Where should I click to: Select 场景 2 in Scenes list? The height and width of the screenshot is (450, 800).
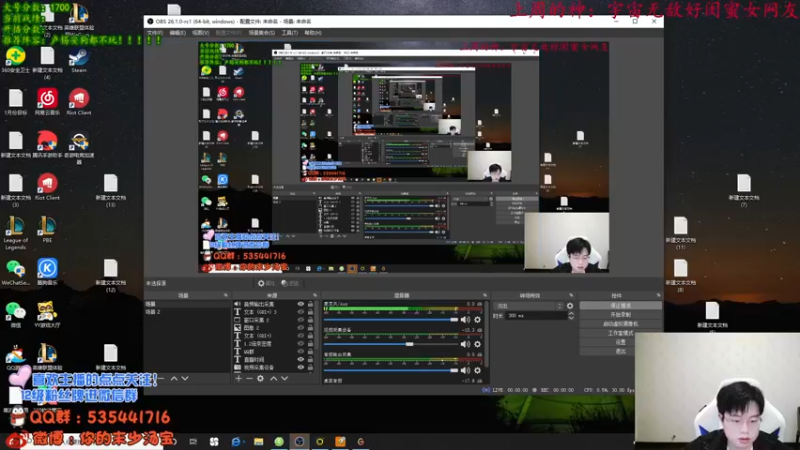pyautogui.click(x=187, y=312)
